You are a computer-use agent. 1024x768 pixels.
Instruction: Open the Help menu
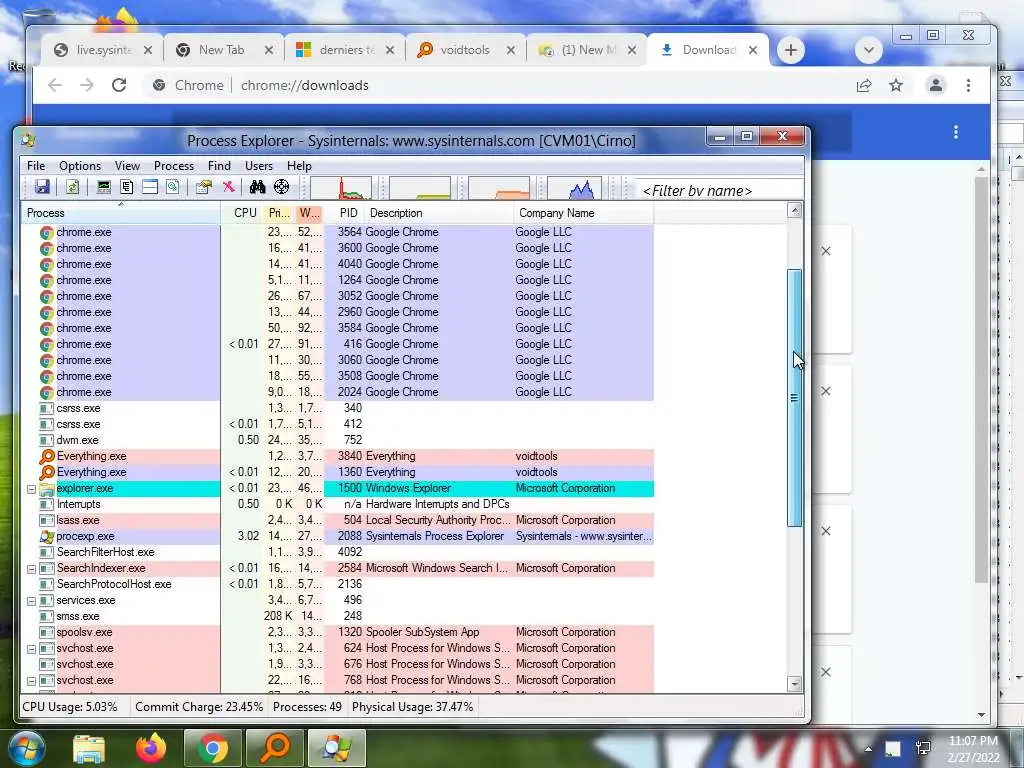pyautogui.click(x=299, y=166)
